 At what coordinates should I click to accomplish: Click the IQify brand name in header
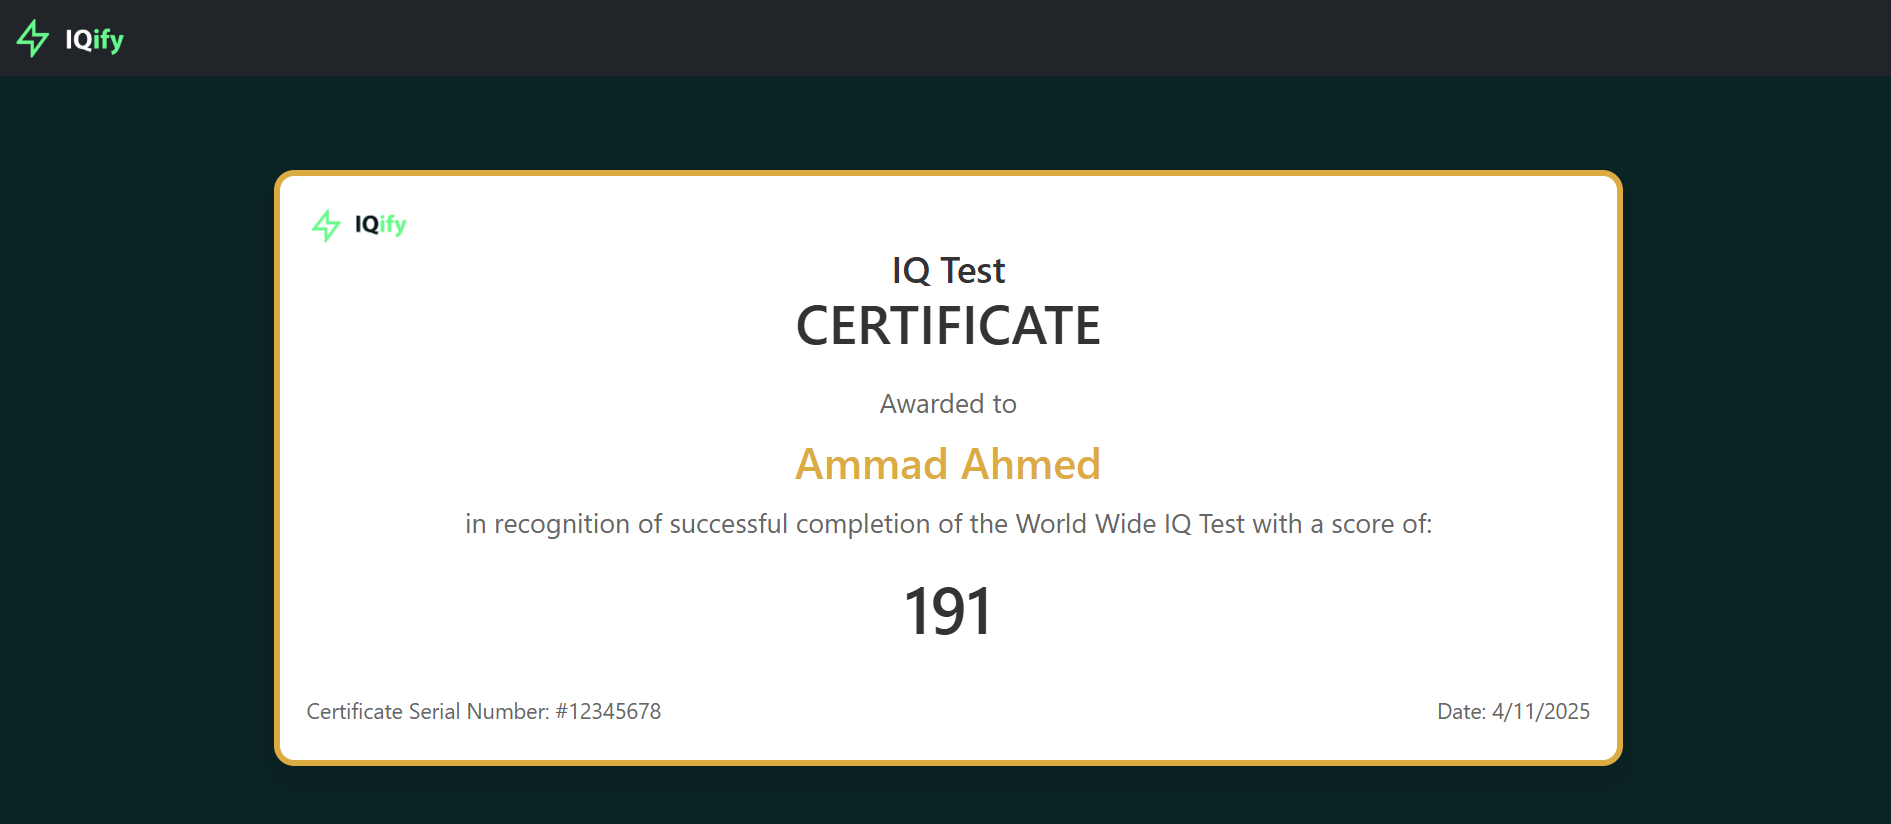click(94, 39)
